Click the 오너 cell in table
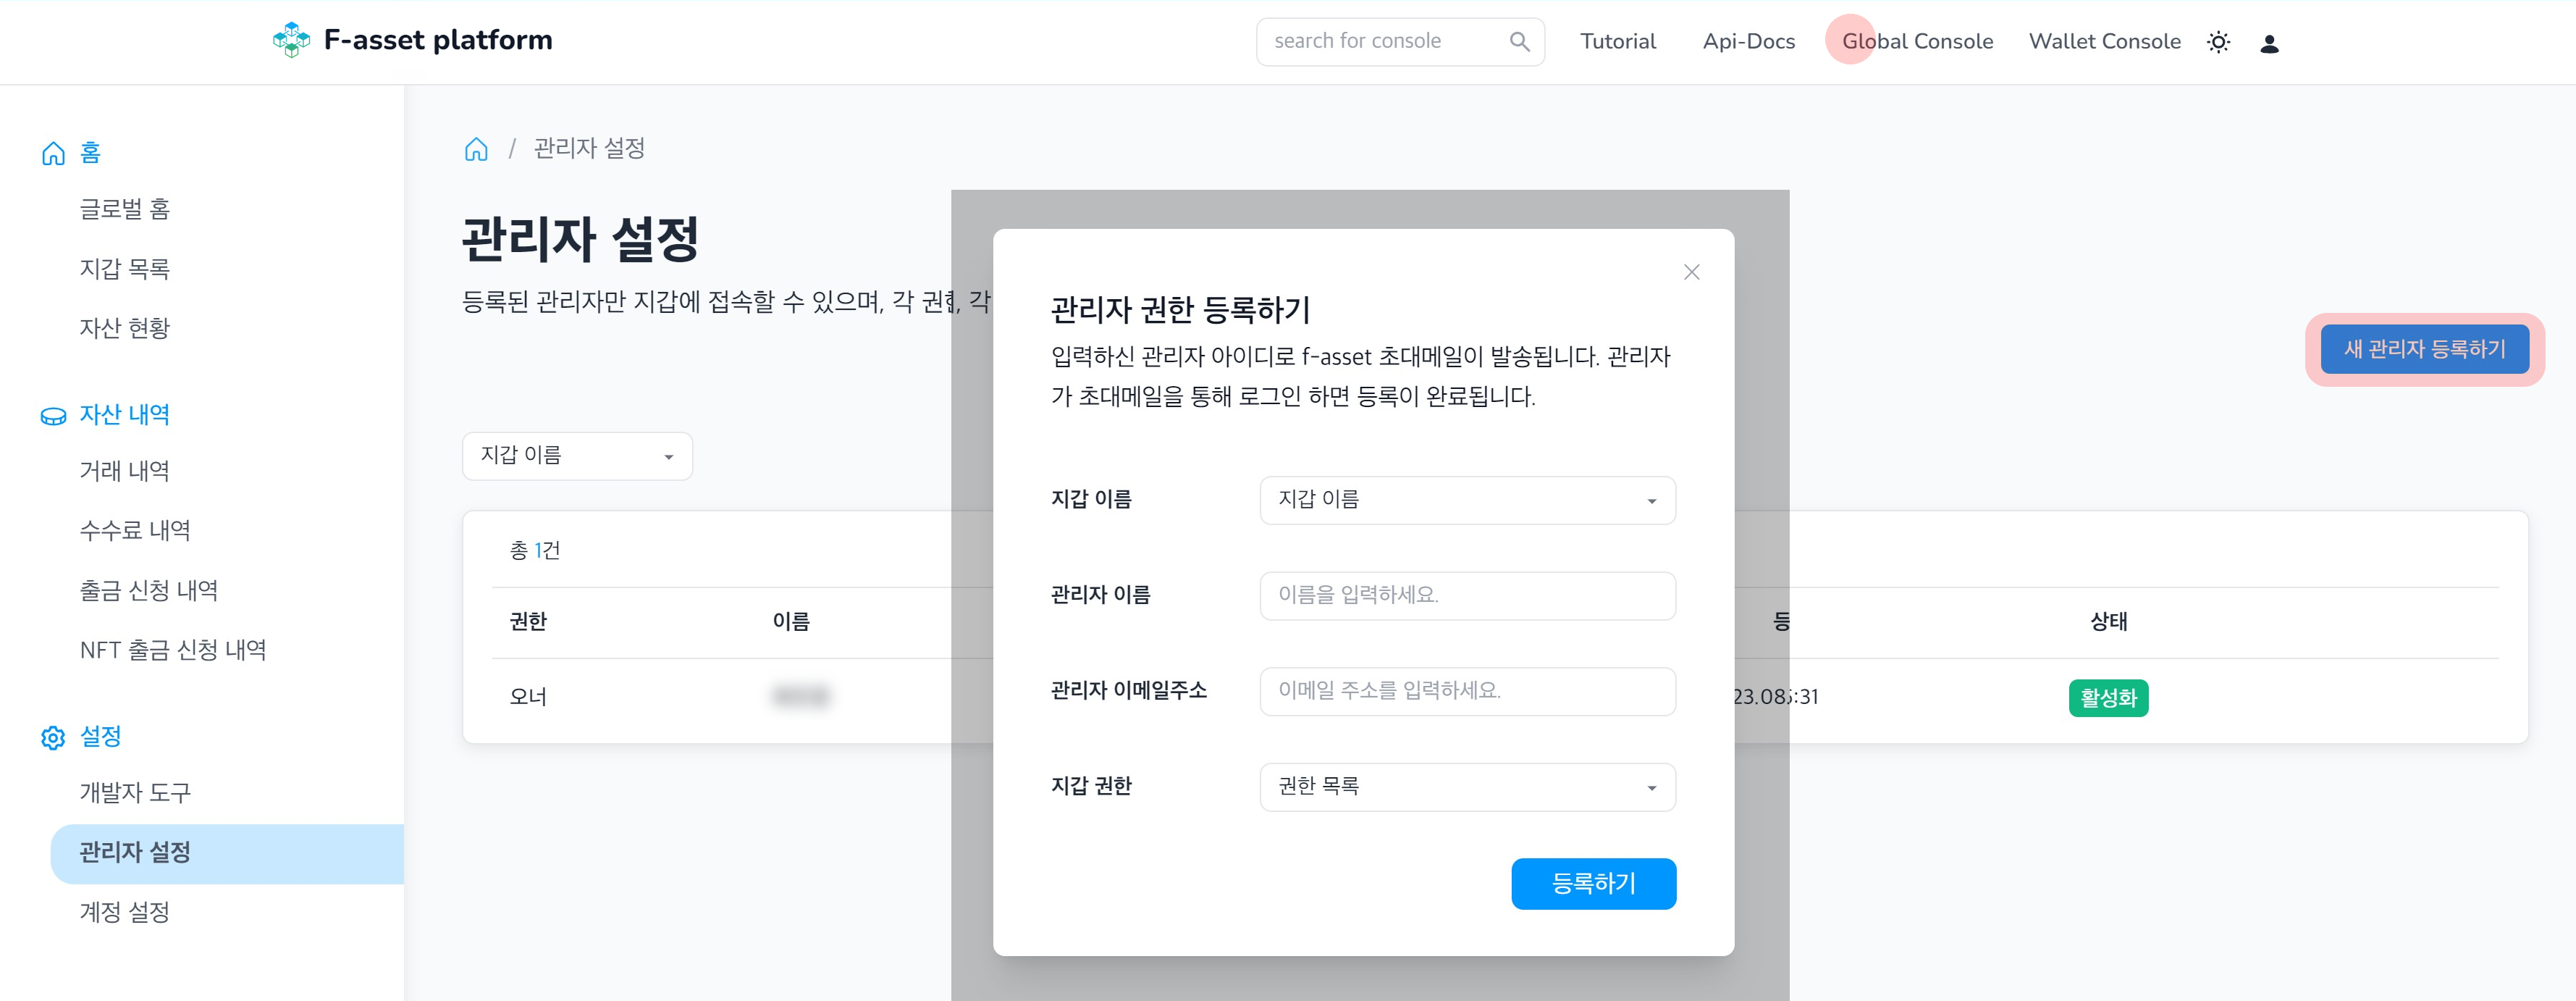 (x=528, y=697)
